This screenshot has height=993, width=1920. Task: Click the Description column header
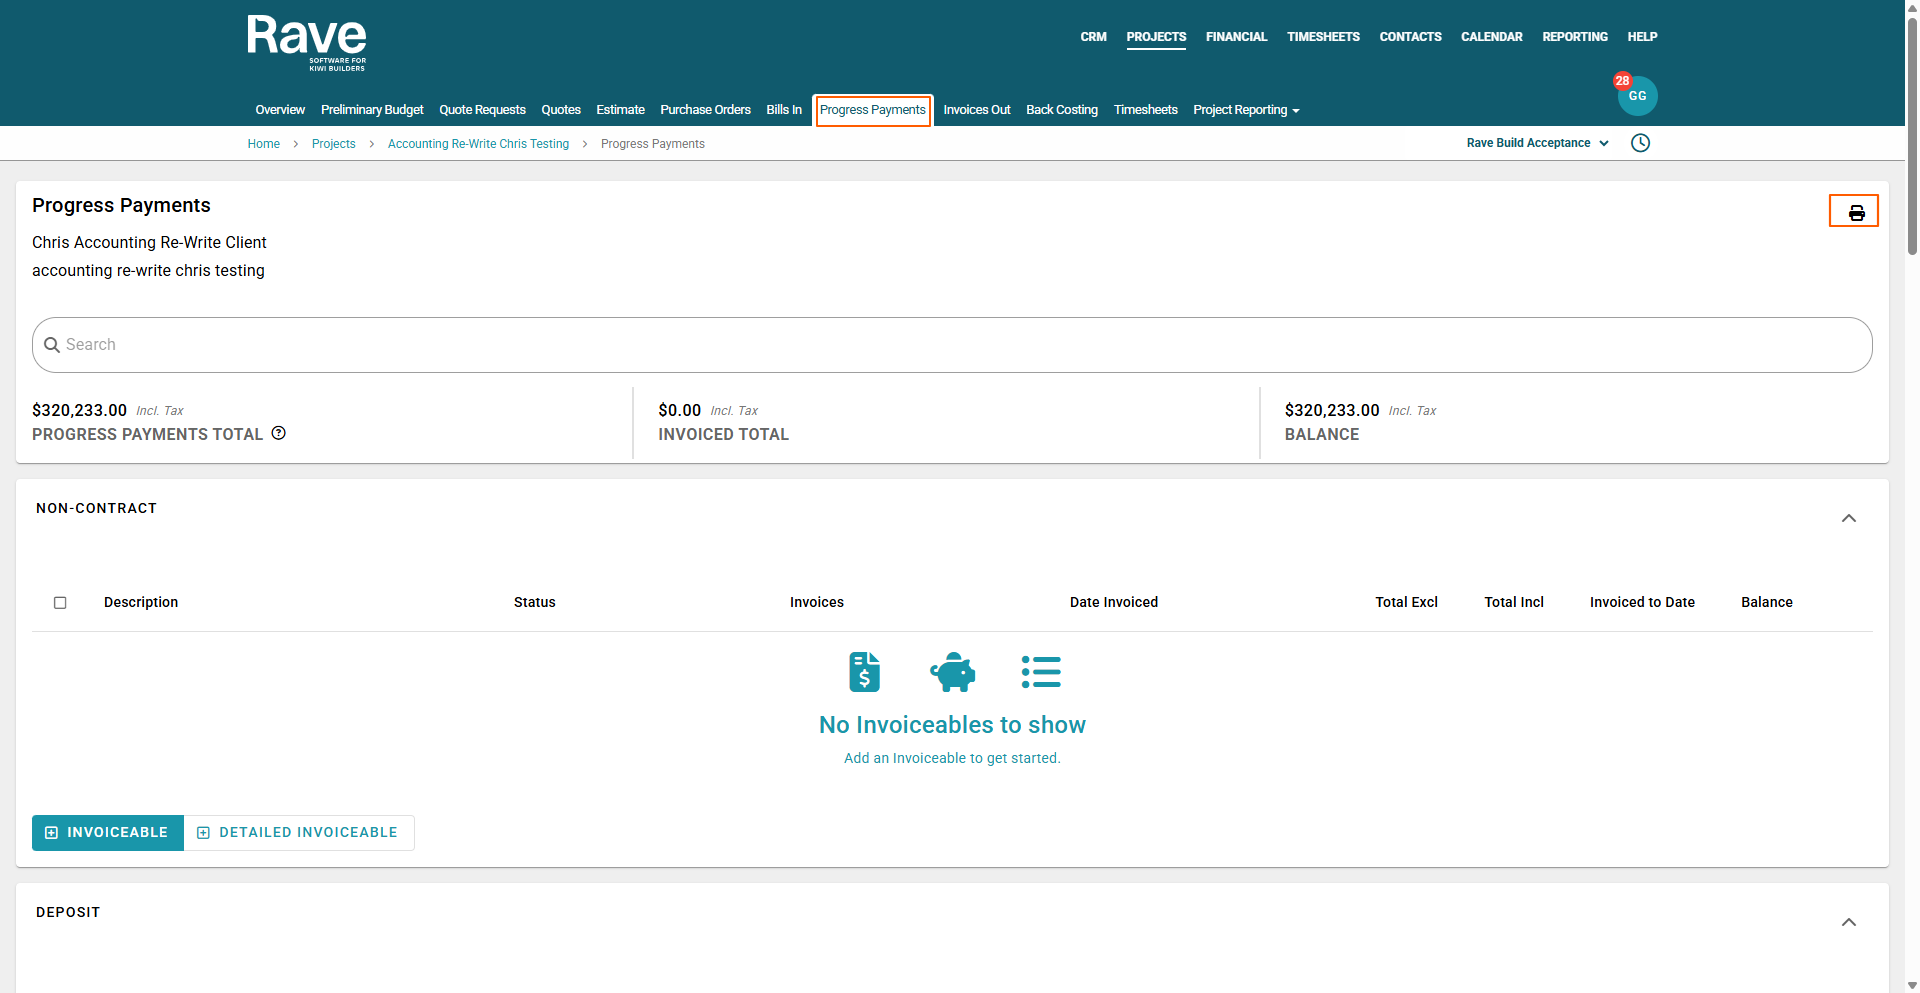[141, 603]
